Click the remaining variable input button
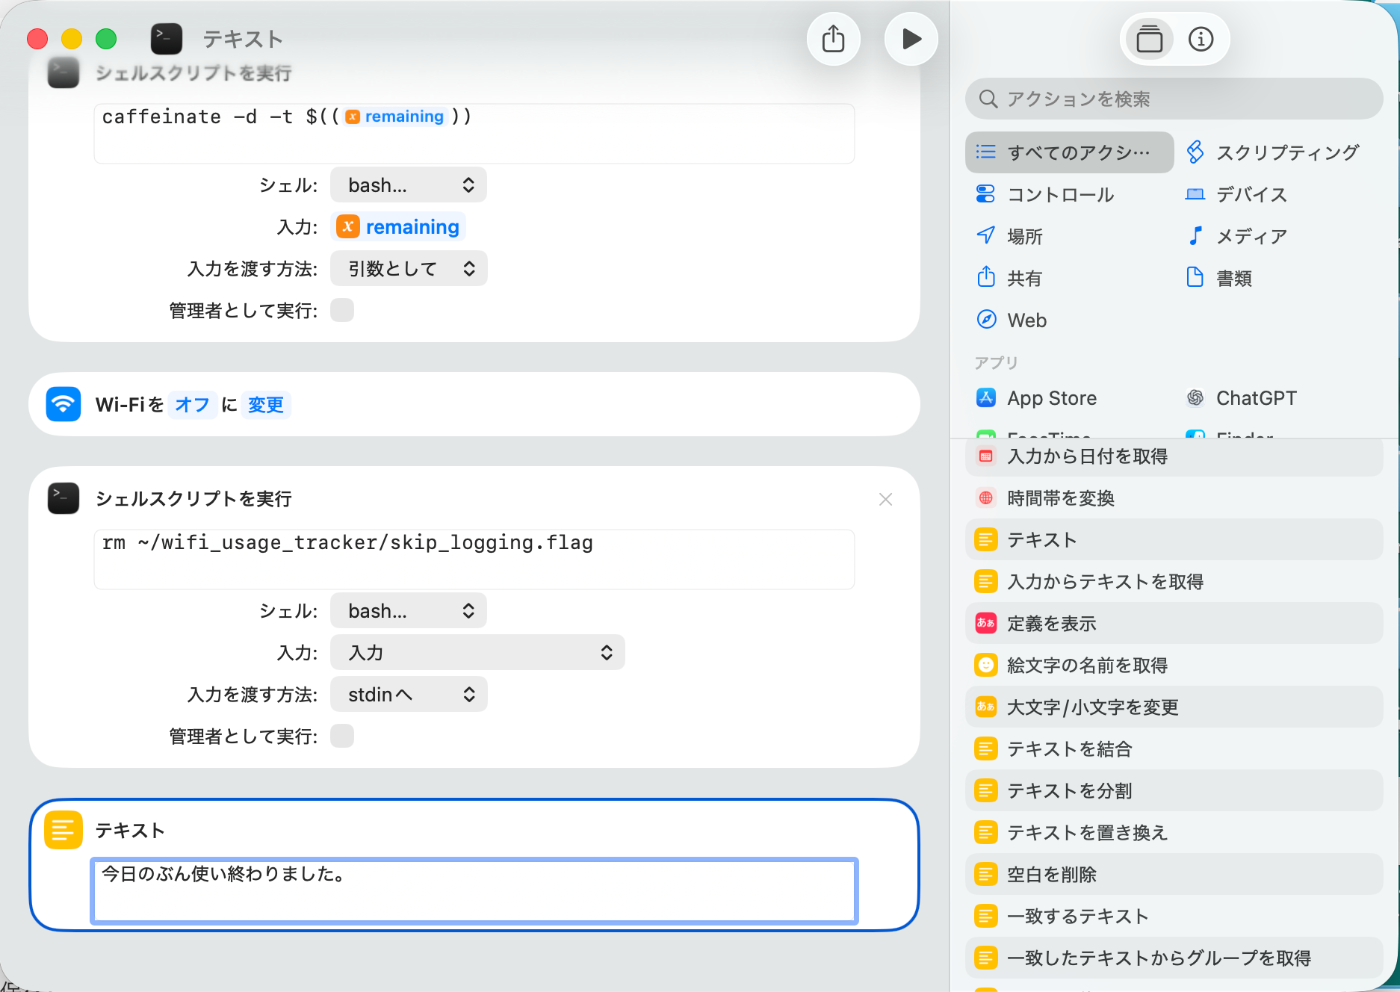Viewport: 1400px width, 992px height. tap(398, 227)
